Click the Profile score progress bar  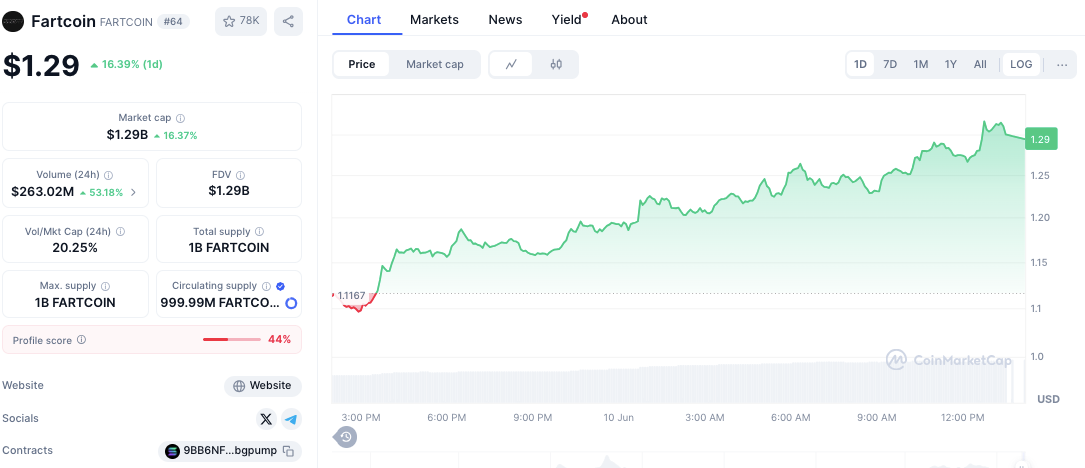[x=232, y=340]
